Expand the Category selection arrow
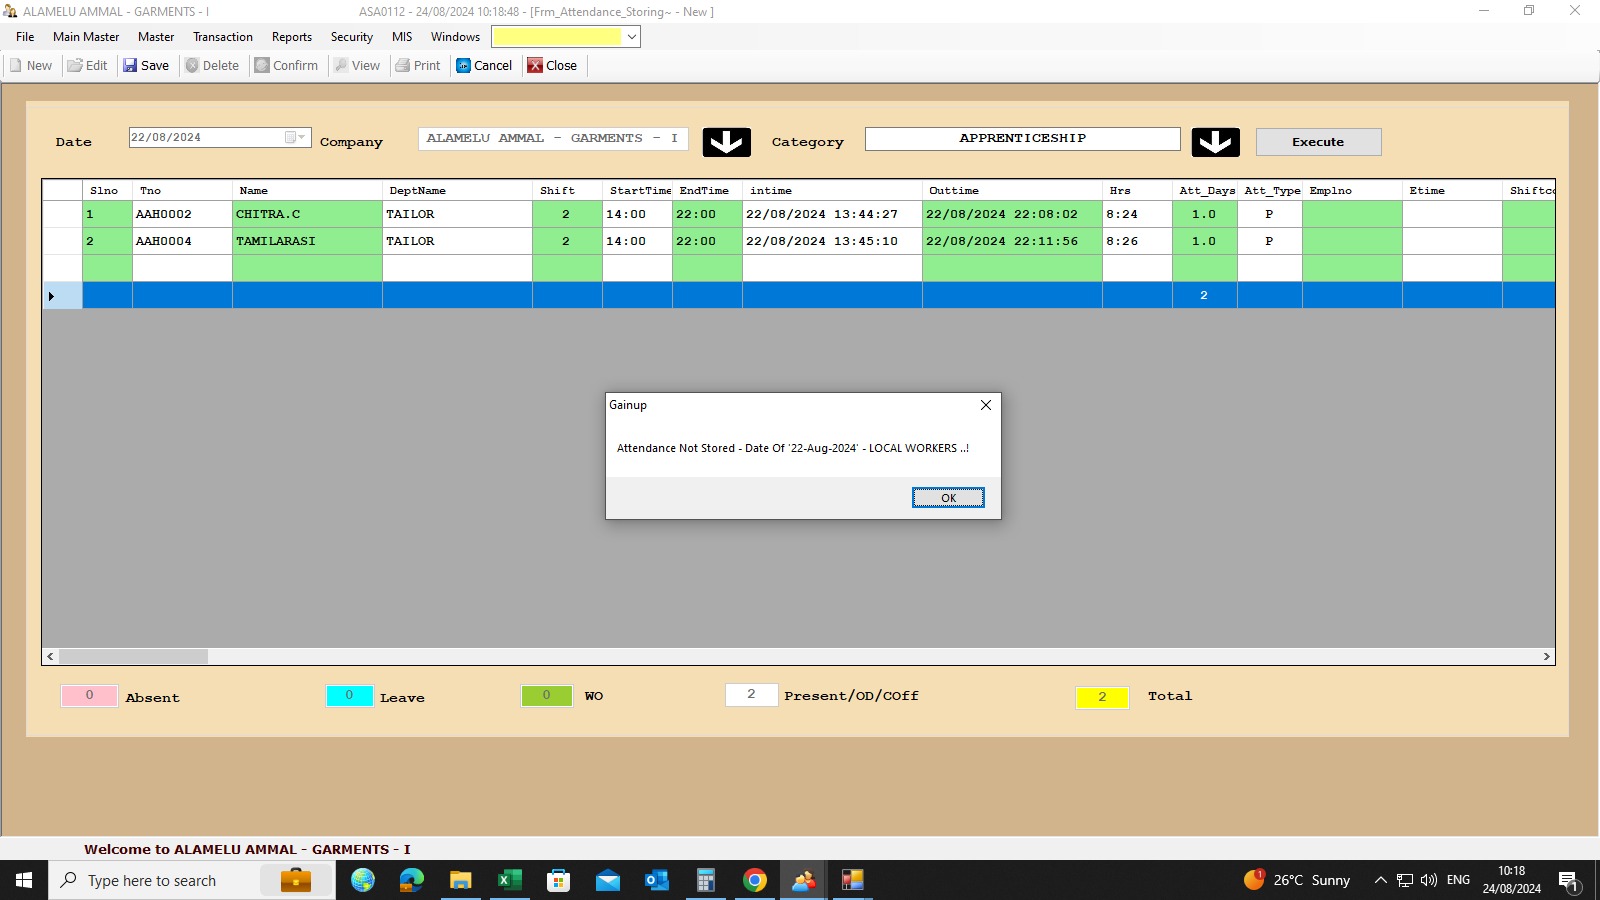Viewport: 1600px width, 900px height. (x=1215, y=142)
